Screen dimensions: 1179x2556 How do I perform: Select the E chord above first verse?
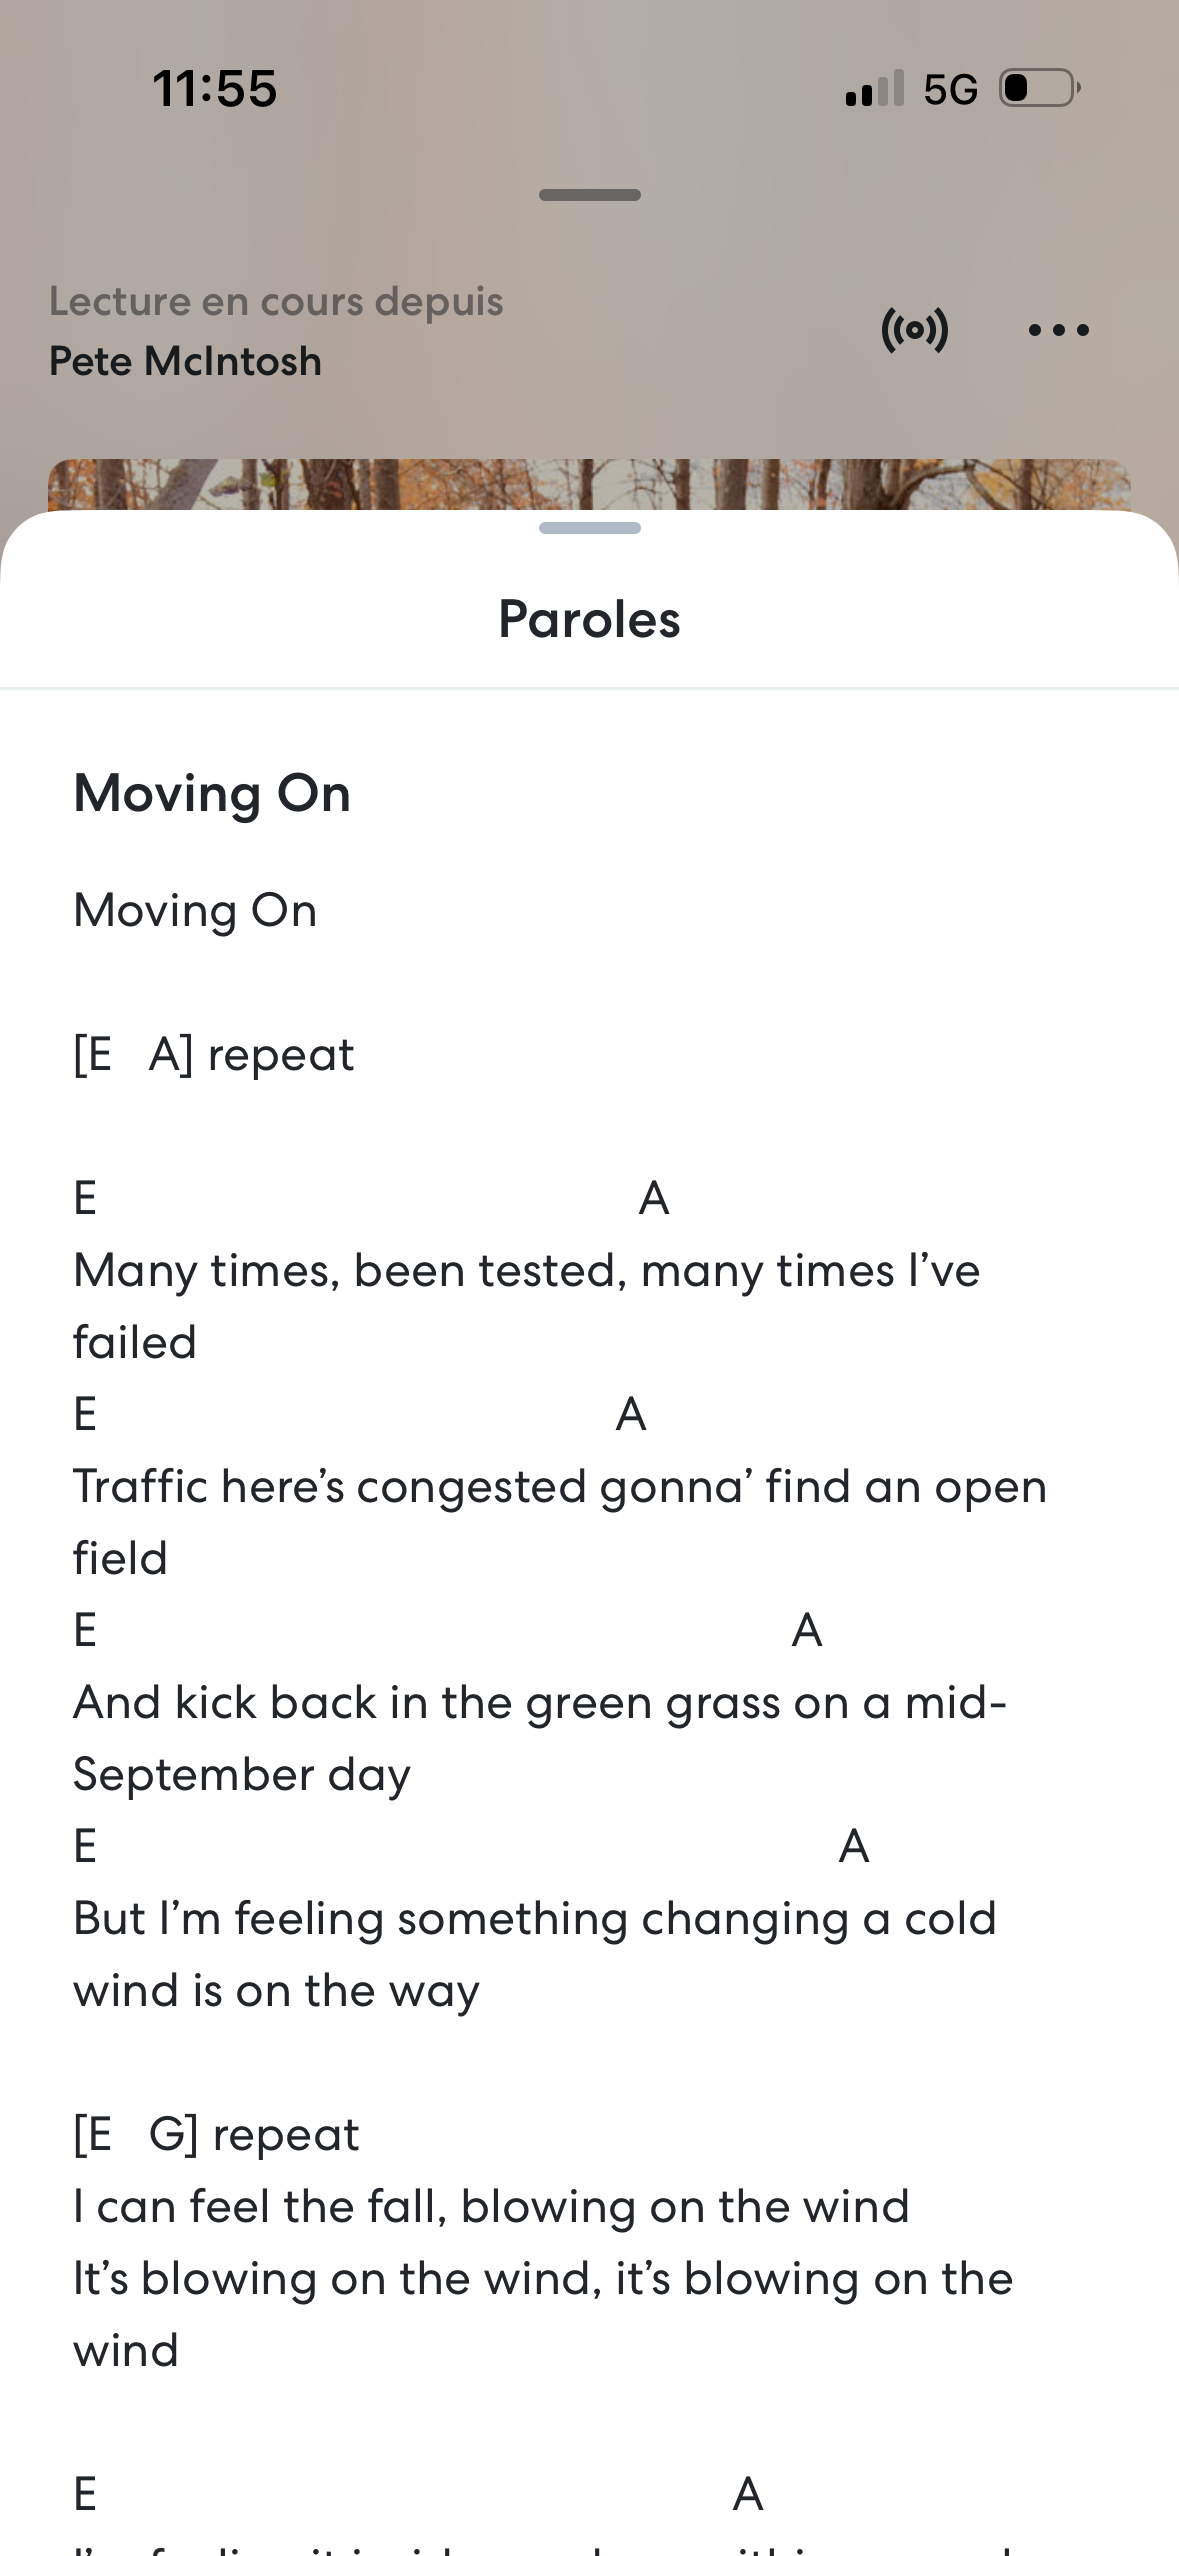click(85, 1196)
